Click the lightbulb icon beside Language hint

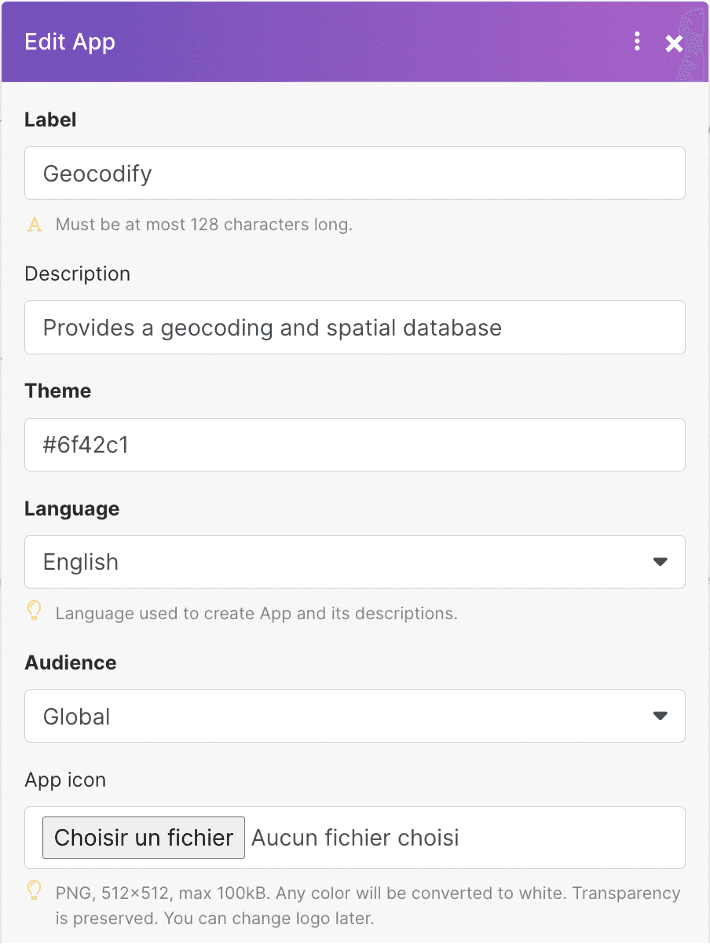click(33, 614)
